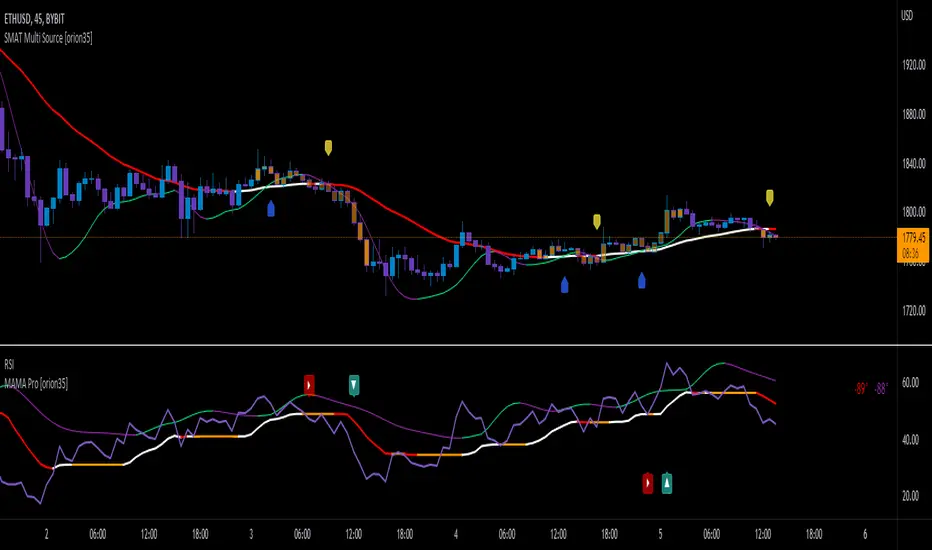Select the MAMA Pro [orion35] indicator label
The width and height of the screenshot is (932, 550).
click(36, 384)
